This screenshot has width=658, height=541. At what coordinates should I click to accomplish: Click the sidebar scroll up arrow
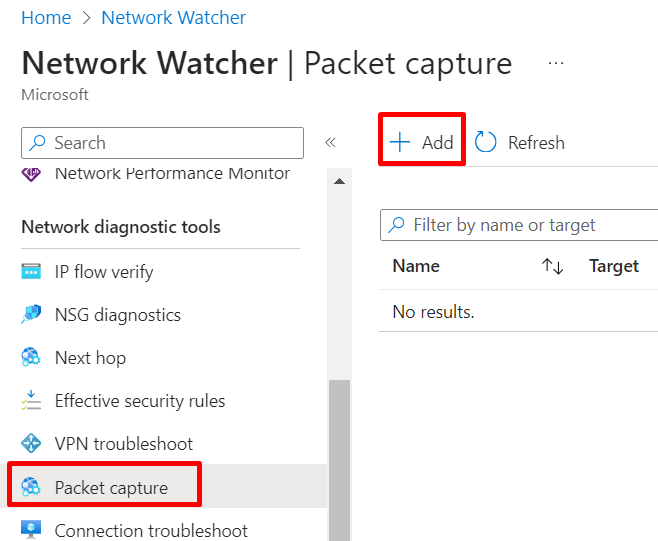coord(339,181)
